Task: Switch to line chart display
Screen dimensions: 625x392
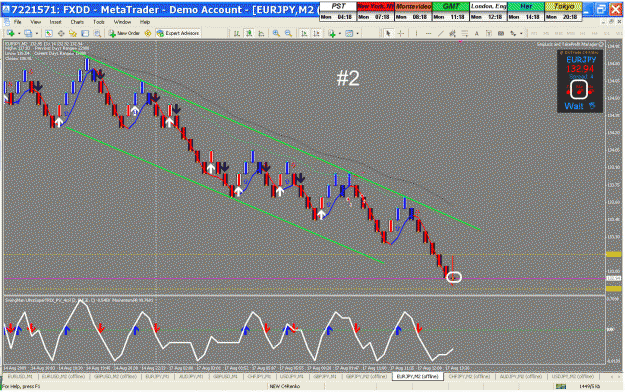Action: [261, 33]
